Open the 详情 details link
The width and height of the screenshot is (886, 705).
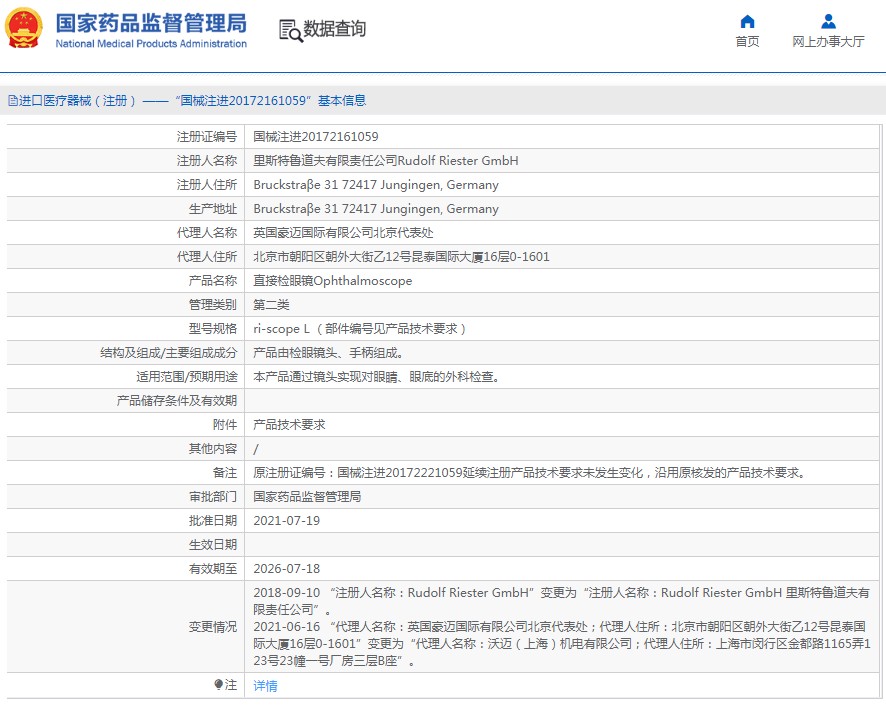265,685
